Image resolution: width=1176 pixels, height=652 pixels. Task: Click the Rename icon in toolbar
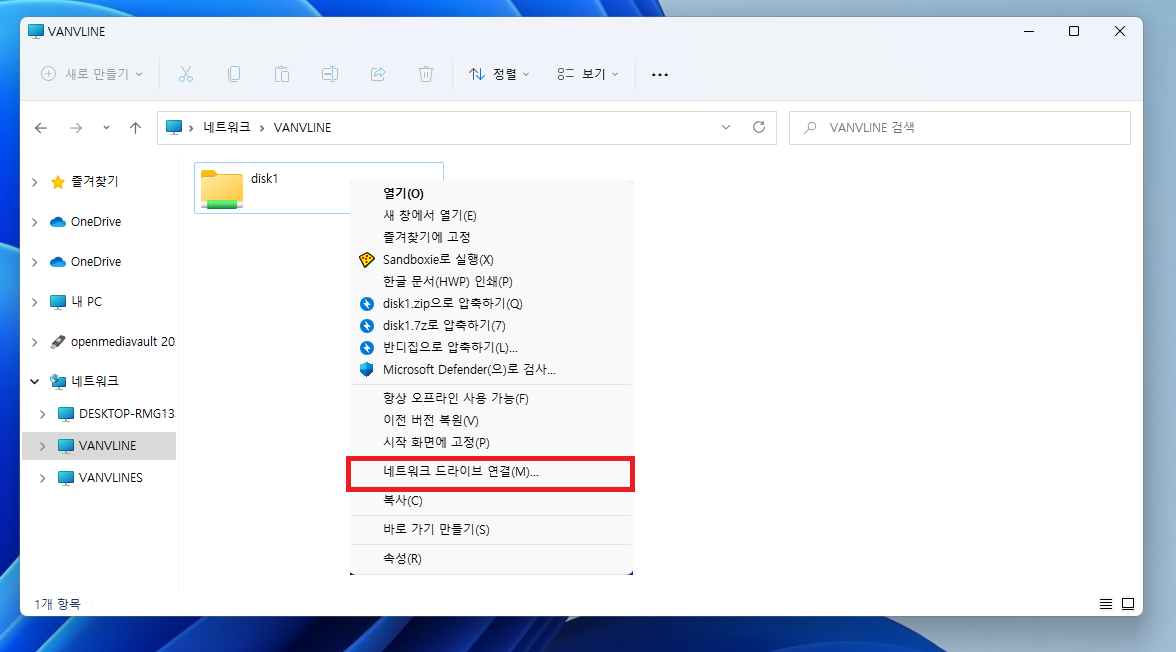click(330, 74)
